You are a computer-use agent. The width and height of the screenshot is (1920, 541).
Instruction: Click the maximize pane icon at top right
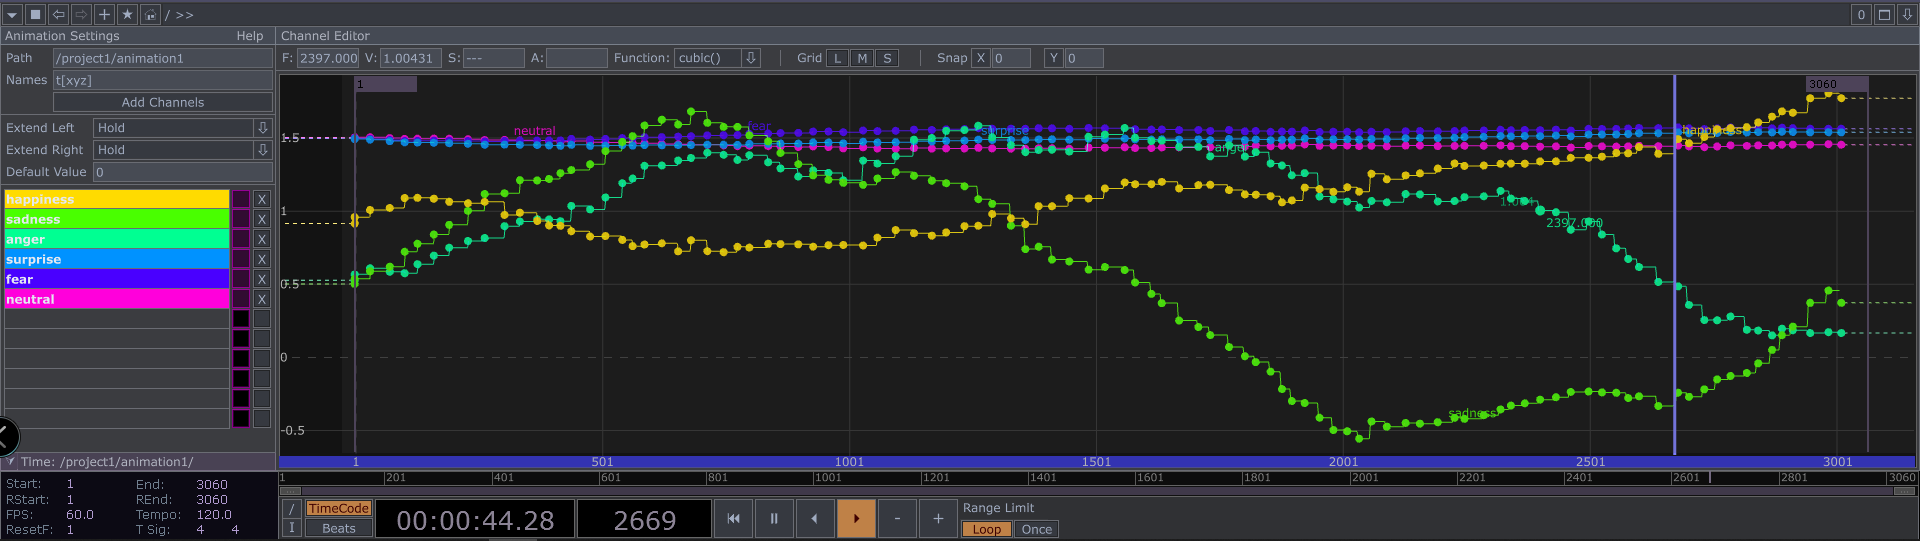click(x=1884, y=14)
